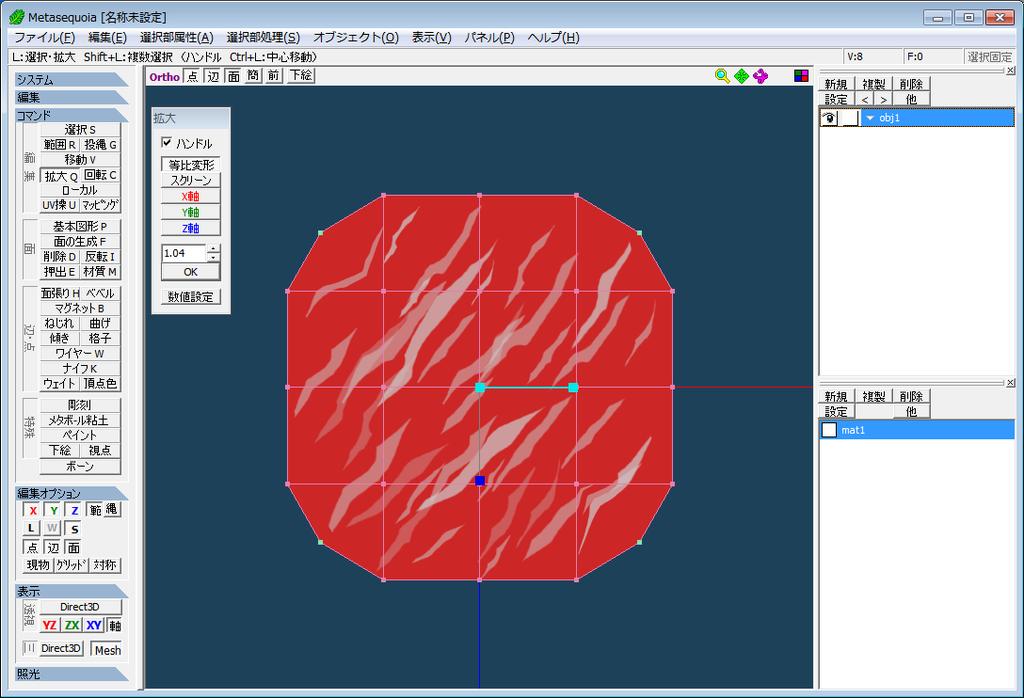The height and width of the screenshot is (698, 1024).
Task: Toggle 点 display in viewport toolbar
Action: click(x=193, y=76)
